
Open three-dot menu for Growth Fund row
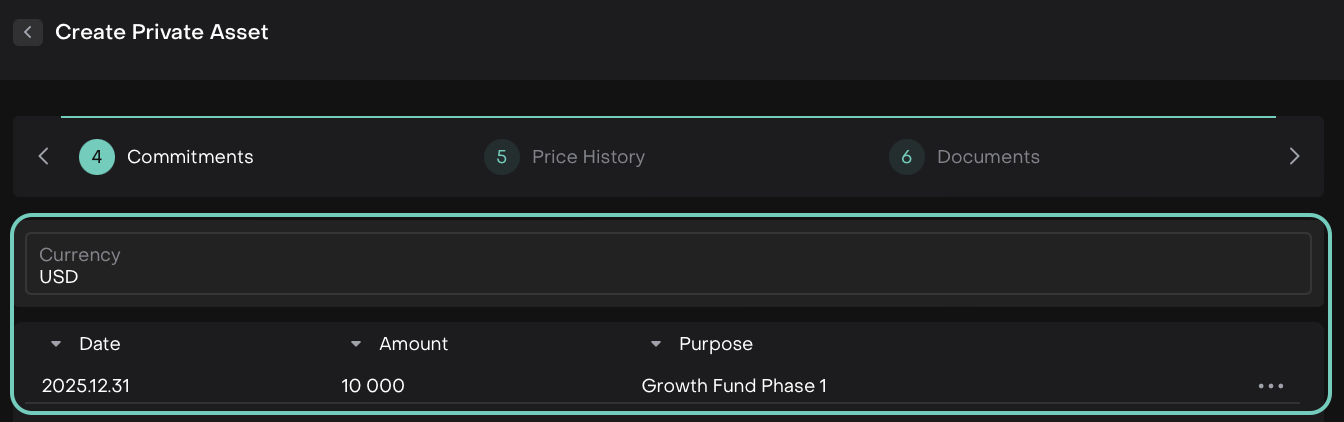(1270, 386)
